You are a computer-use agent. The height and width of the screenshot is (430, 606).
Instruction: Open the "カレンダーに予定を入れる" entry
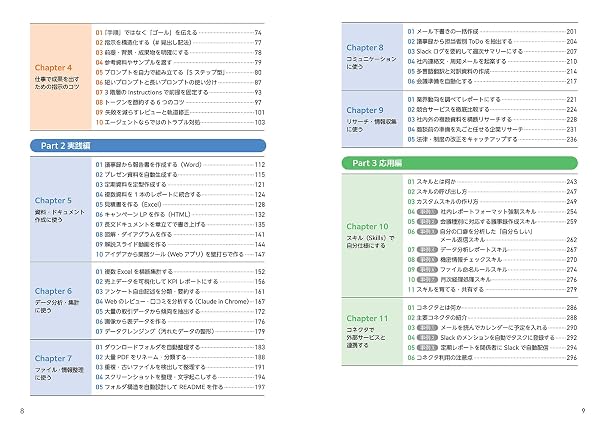(492, 328)
